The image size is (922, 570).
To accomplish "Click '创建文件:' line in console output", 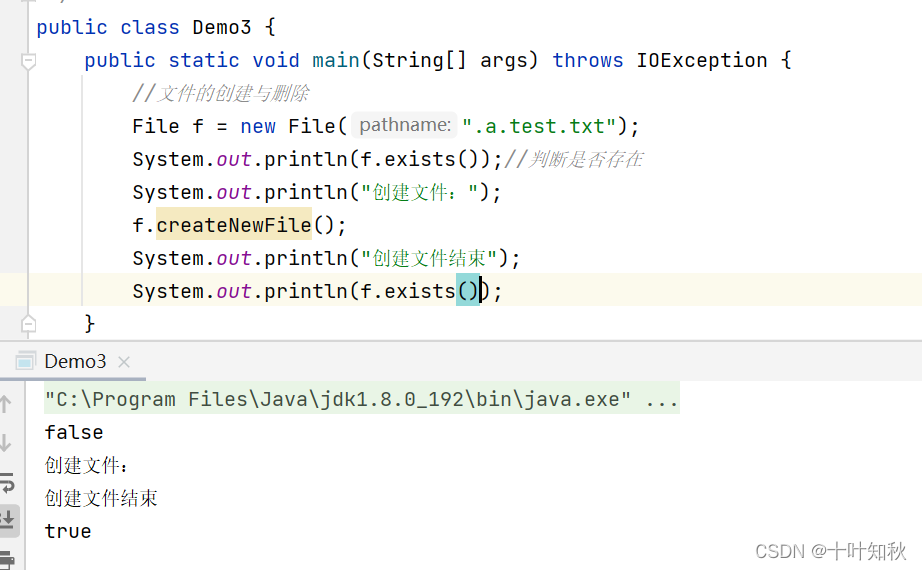I will pos(86,465).
